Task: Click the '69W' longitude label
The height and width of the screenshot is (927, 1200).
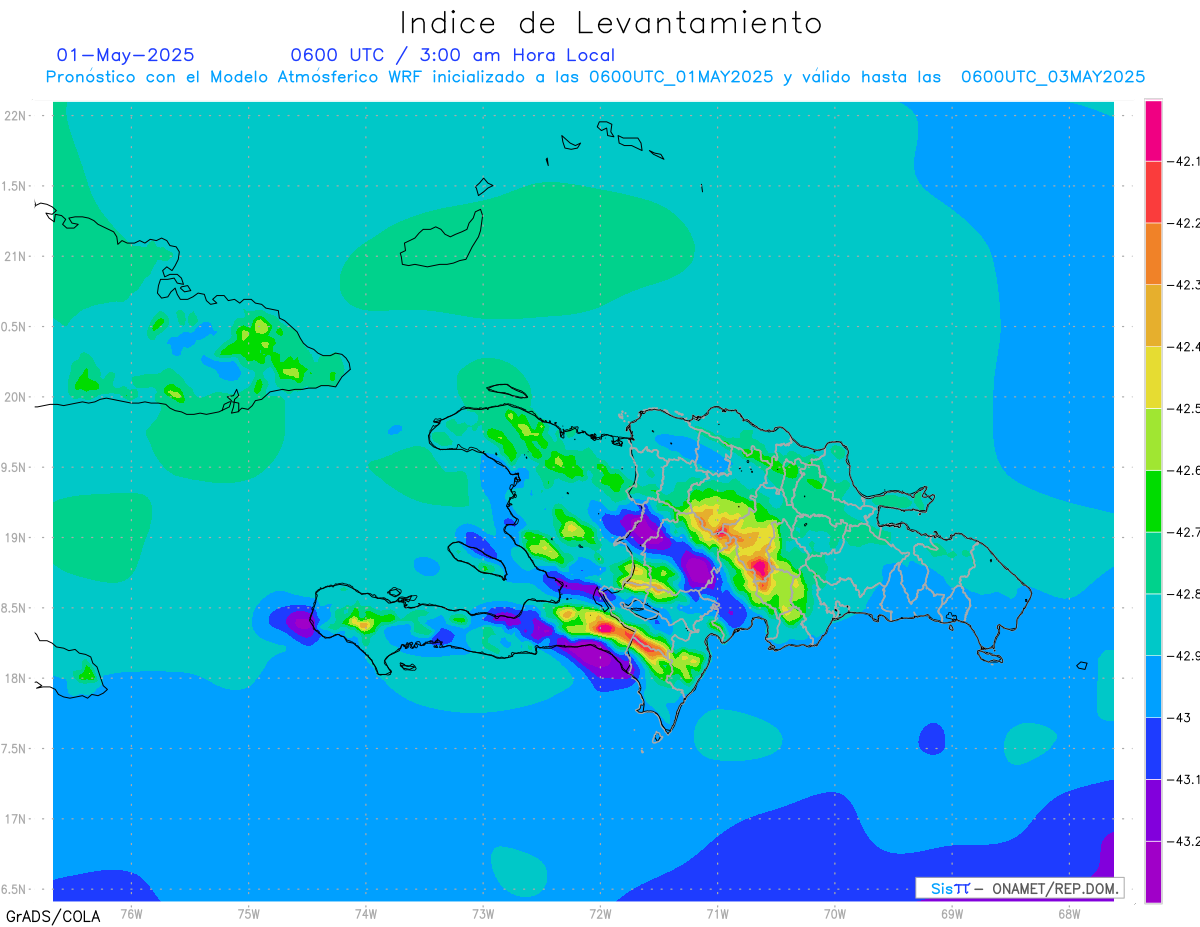Action: tap(952, 914)
